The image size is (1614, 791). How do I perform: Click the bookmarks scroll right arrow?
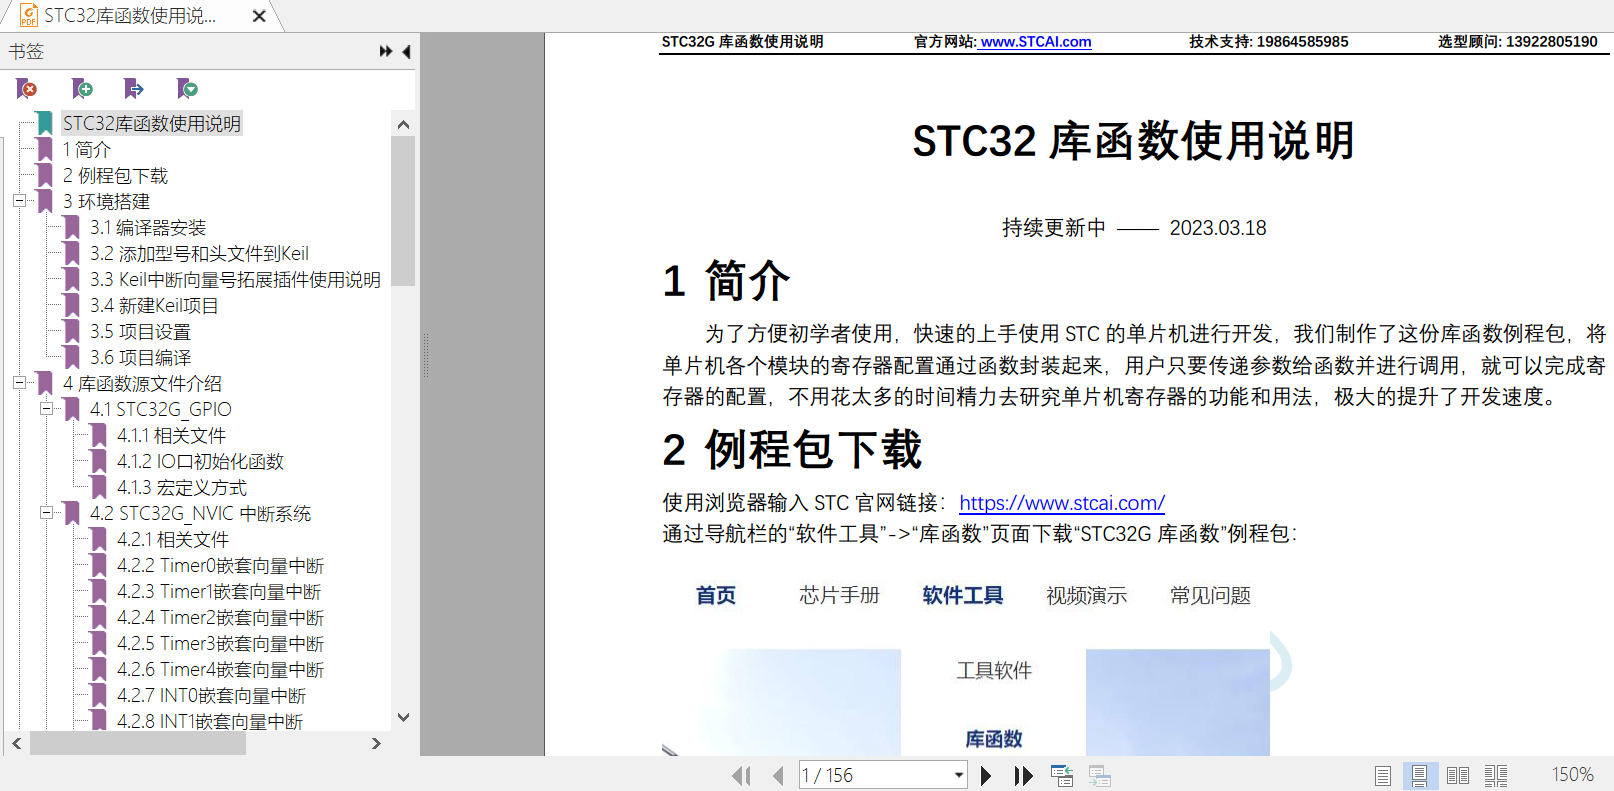(376, 743)
